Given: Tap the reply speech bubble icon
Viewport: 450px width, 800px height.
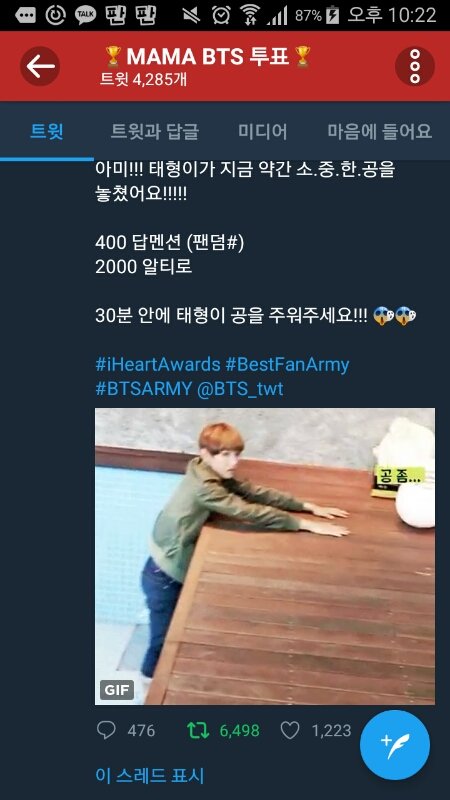Looking at the screenshot, I should pos(106,731).
